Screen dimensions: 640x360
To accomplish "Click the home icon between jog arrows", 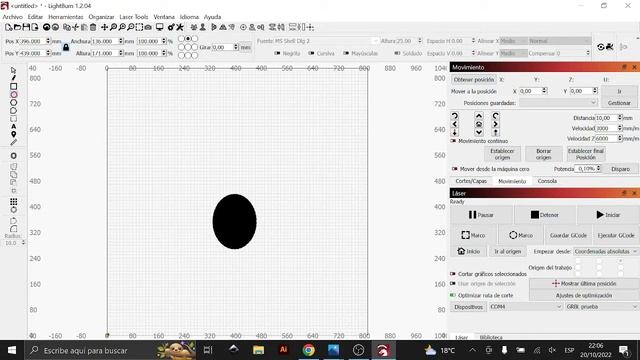I will (479, 124).
